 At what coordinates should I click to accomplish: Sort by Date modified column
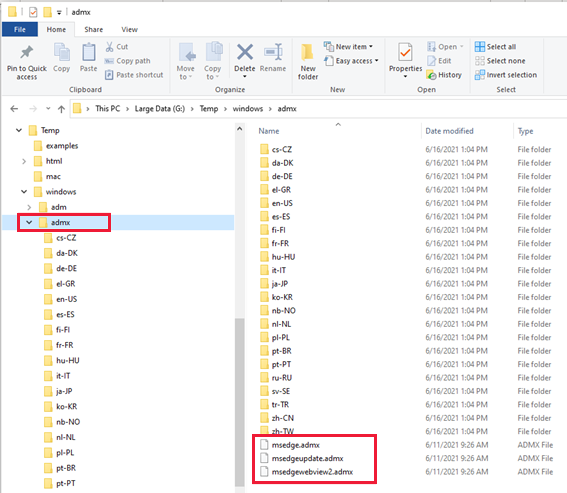tap(449, 131)
